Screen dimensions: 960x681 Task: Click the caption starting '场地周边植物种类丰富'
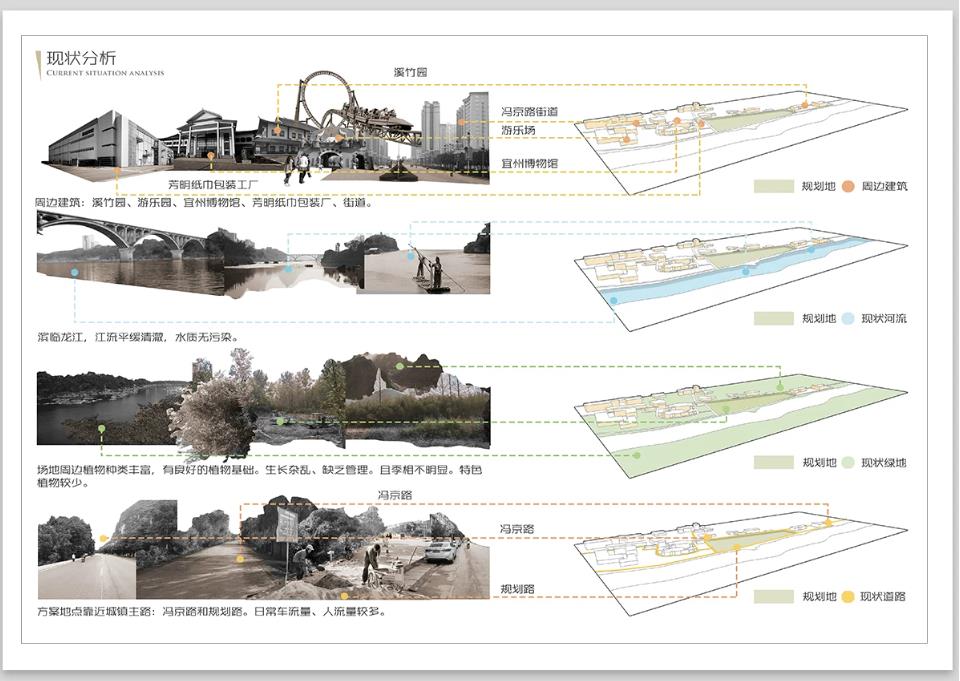coord(260,476)
